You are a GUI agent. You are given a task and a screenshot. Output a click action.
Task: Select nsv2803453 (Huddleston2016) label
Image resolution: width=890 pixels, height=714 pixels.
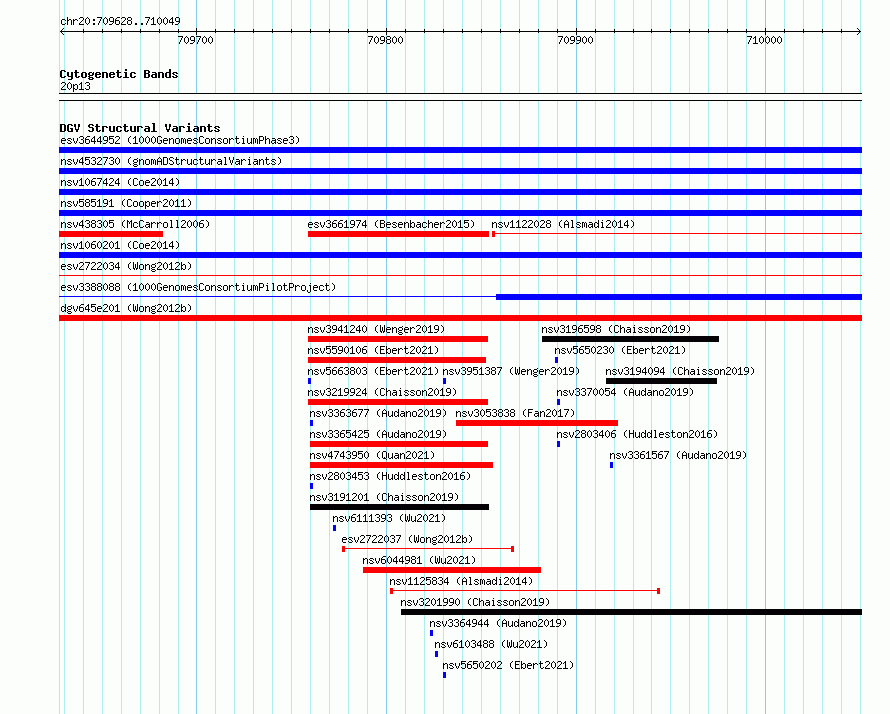(x=391, y=476)
